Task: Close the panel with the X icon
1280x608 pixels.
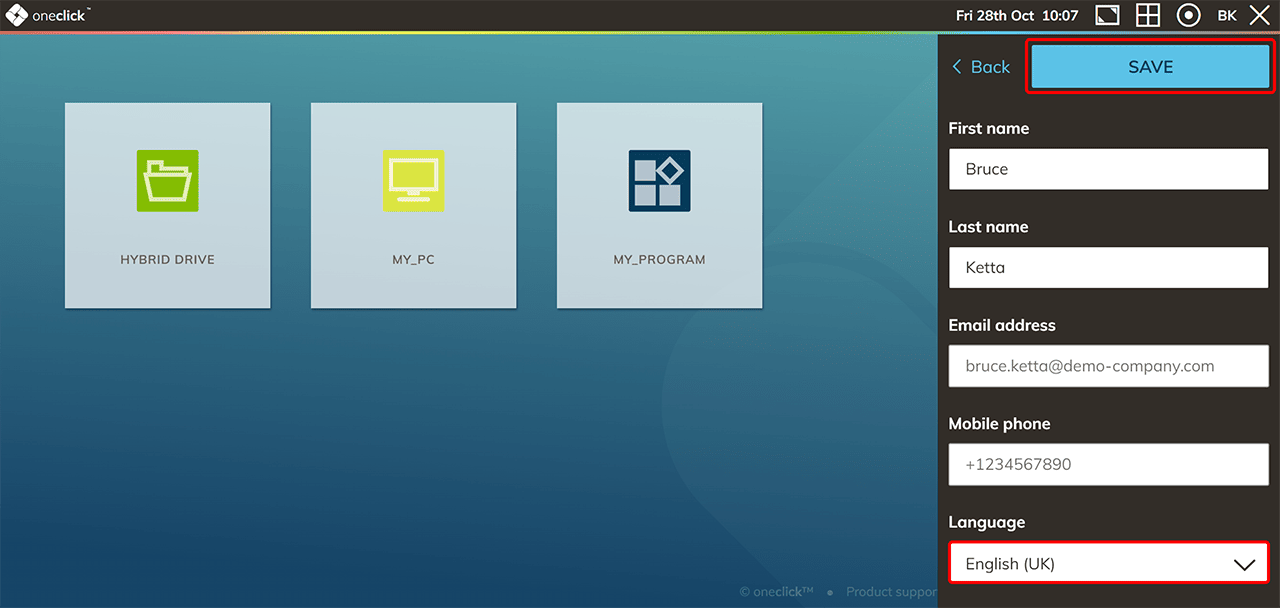Action: [x=1259, y=15]
